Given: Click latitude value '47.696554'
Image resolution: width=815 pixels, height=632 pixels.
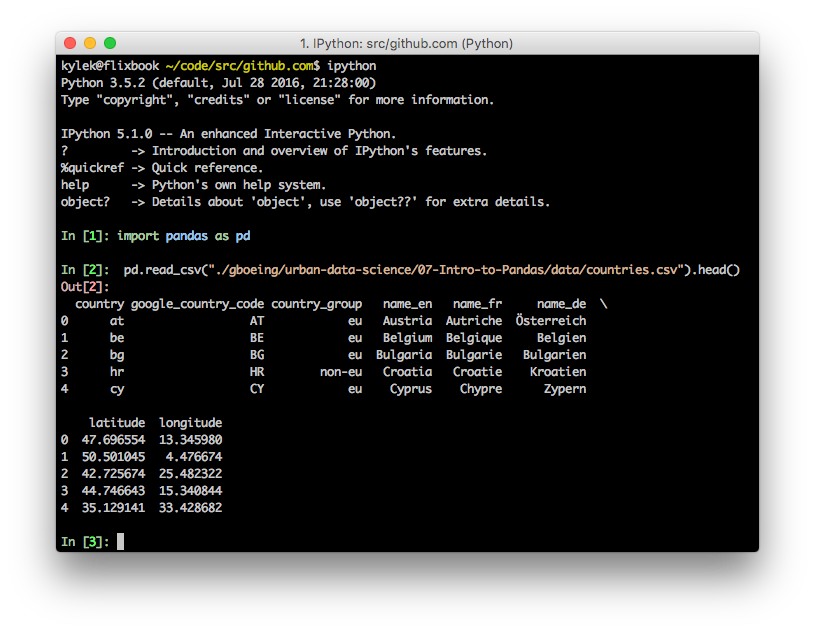Looking at the screenshot, I should [x=113, y=440].
